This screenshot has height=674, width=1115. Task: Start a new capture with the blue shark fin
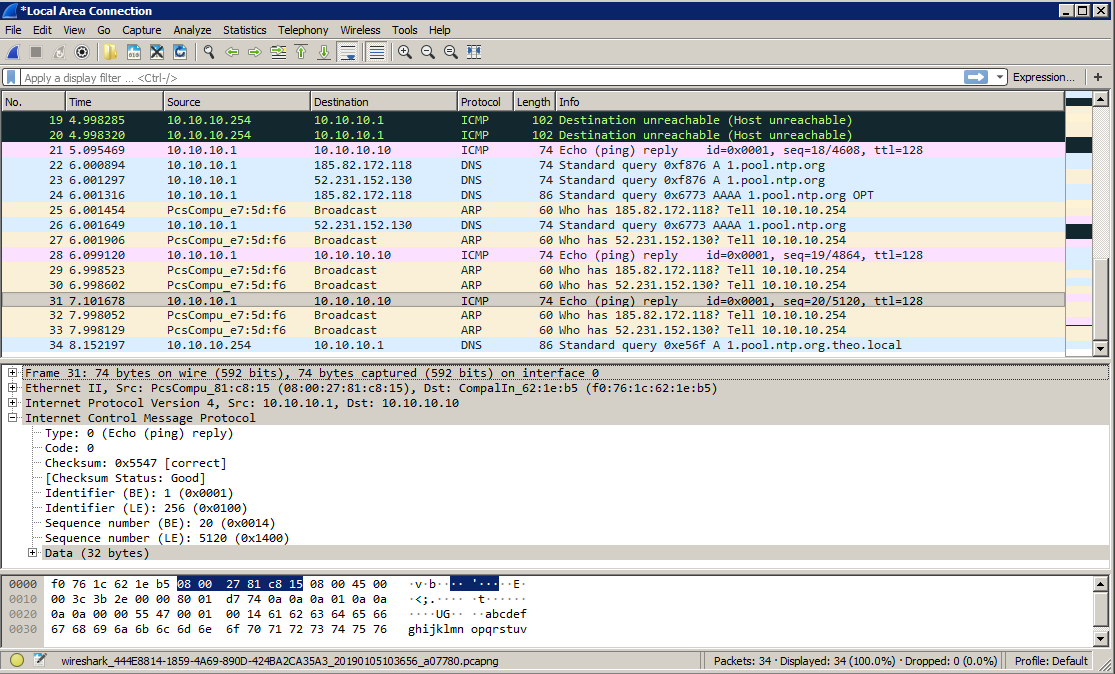coord(12,51)
